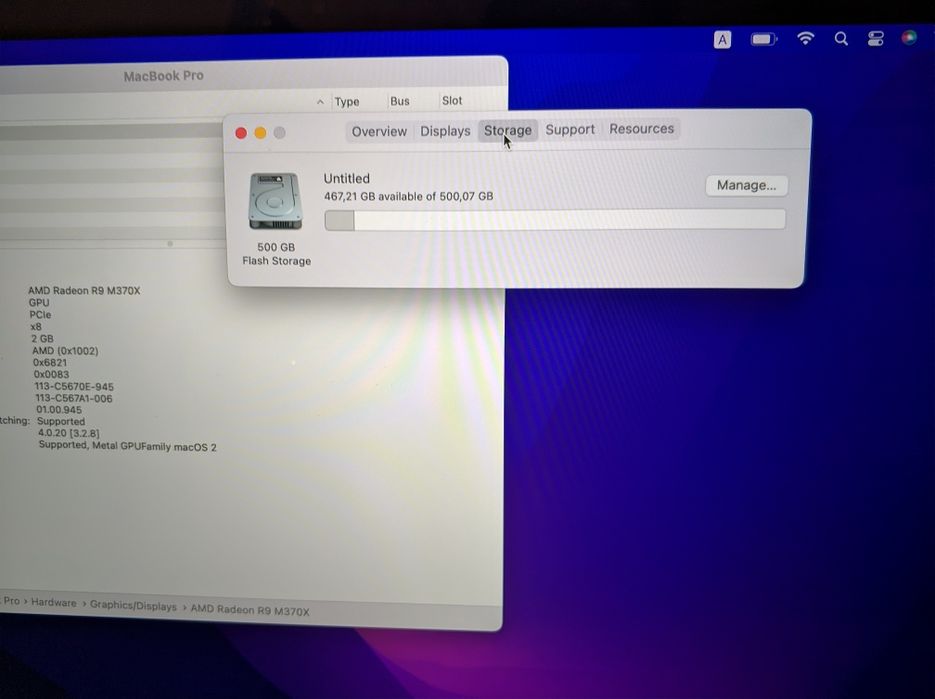Select the AMD Radeon R9 M370X model value
The image size is (935, 699).
pyautogui.click(x=84, y=290)
